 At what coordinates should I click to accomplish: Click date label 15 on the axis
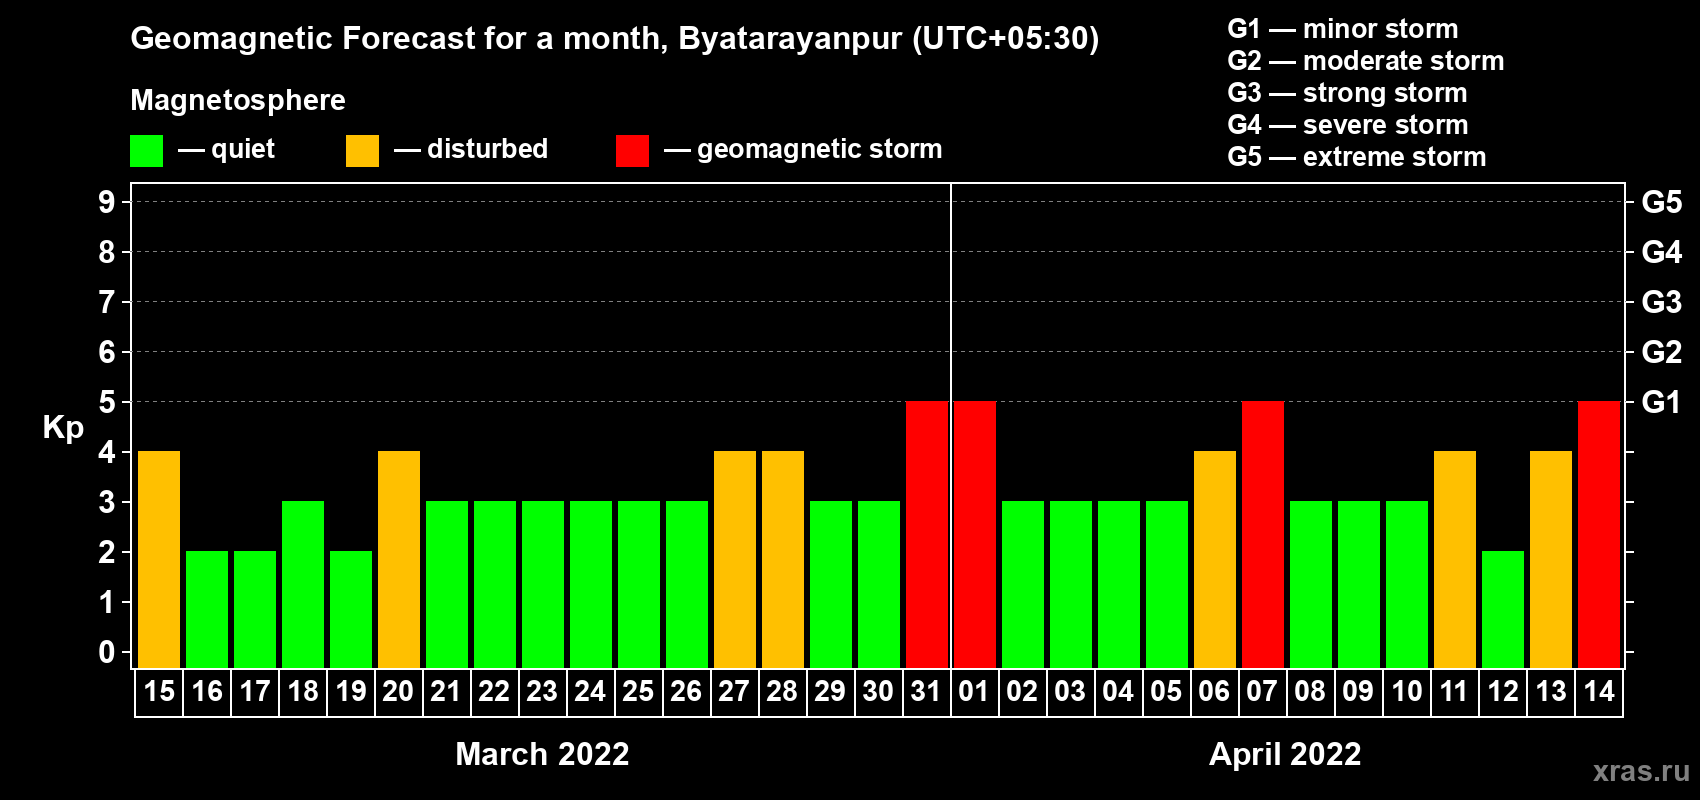click(159, 691)
